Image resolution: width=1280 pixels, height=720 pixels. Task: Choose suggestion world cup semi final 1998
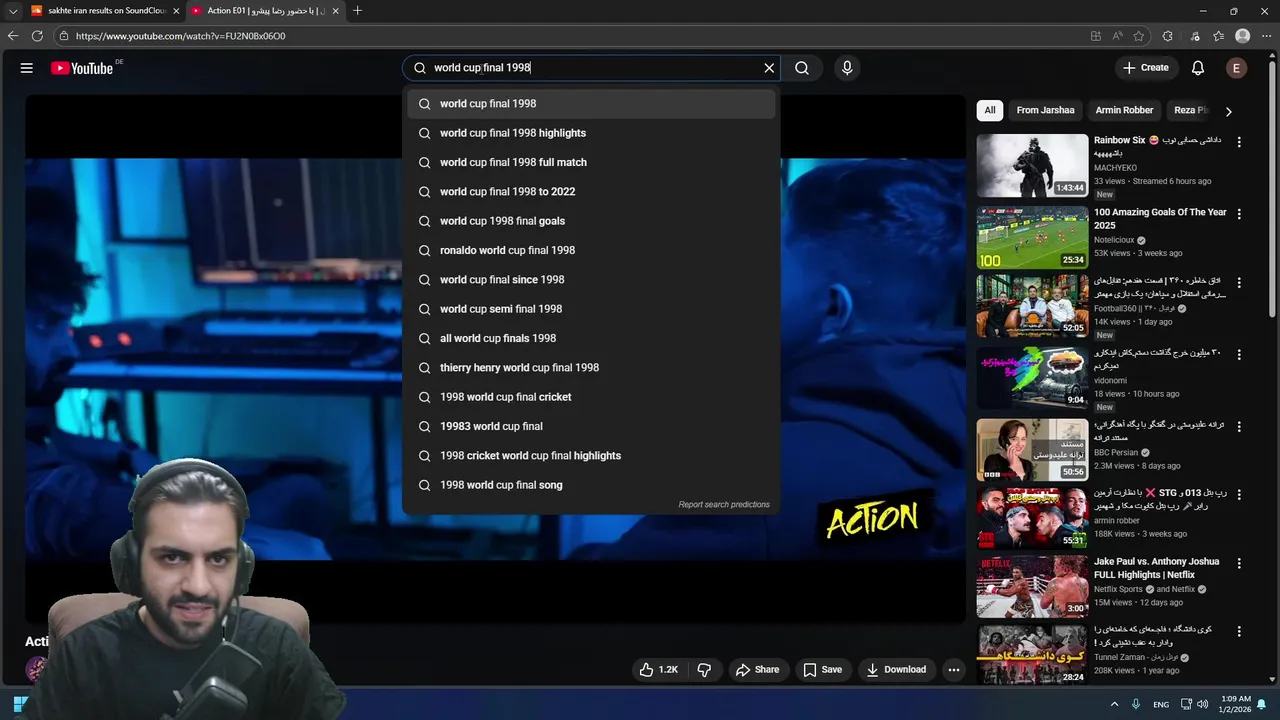pyautogui.click(x=591, y=309)
